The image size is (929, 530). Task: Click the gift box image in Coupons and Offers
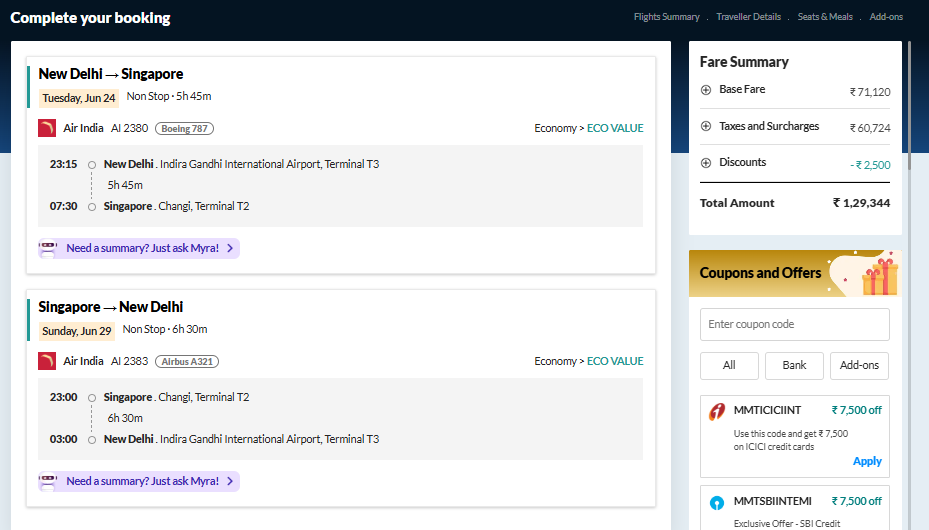coord(879,276)
